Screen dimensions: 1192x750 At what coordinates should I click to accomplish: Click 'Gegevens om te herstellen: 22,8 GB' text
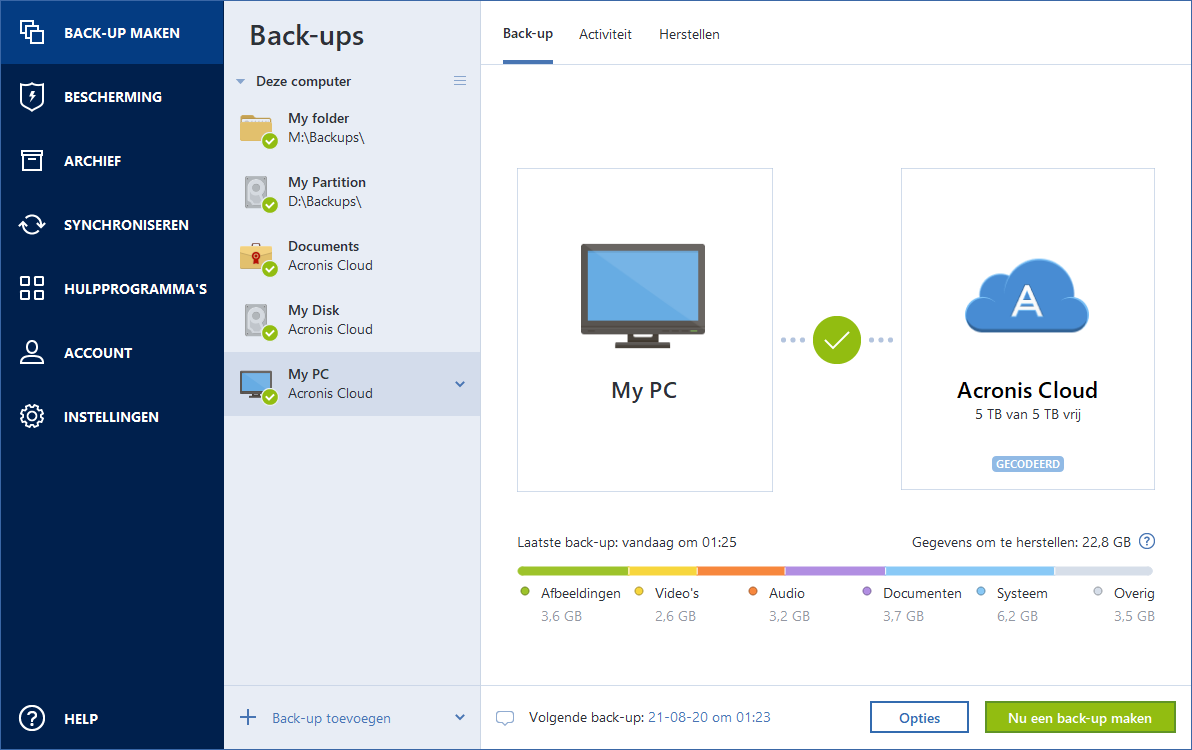[1021, 543]
